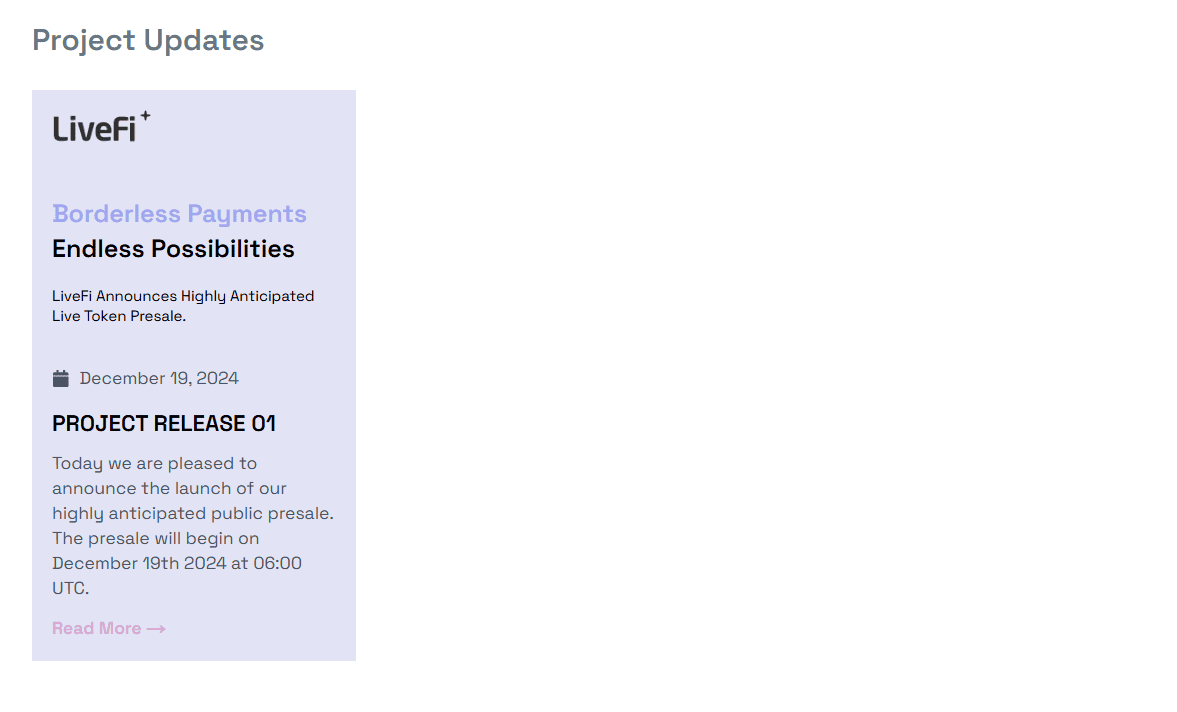Viewport: 1177px width, 712px height.
Task: Open the Read More link
Action: pyautogui.click(x=97, y=629)
